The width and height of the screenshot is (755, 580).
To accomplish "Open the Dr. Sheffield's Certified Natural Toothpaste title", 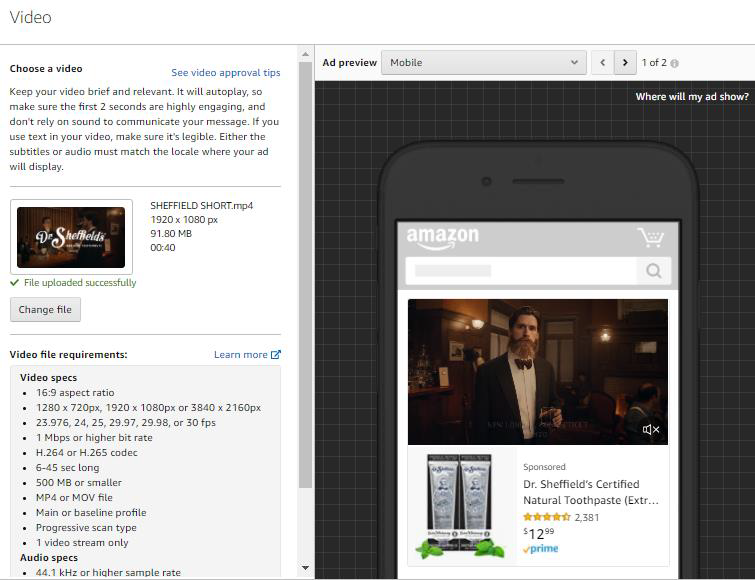I will click(x=591, y=492).
